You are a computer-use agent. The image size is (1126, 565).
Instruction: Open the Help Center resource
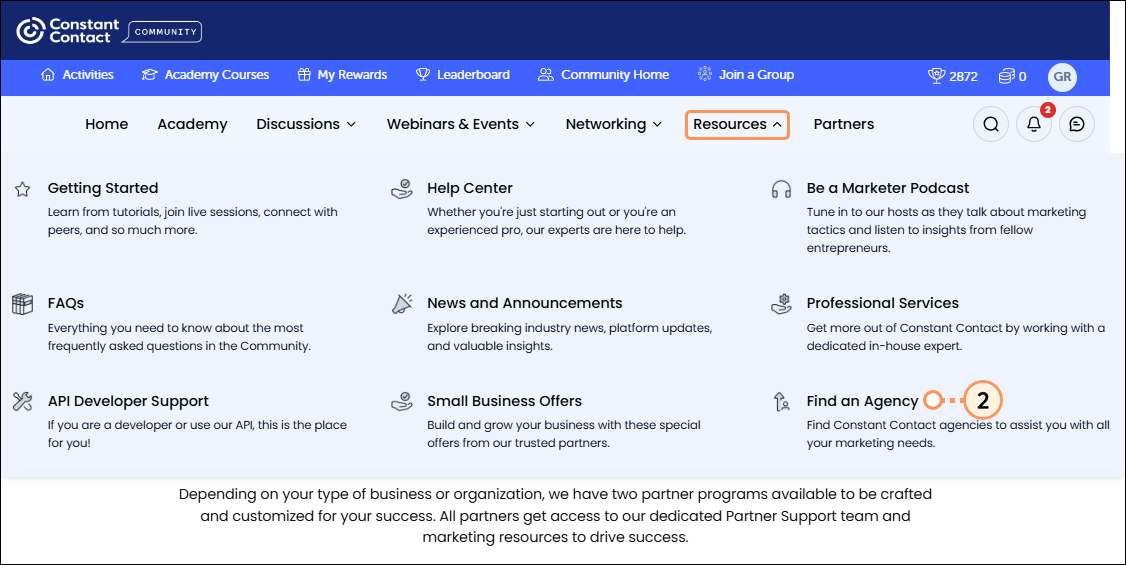[x=470, y=188]
